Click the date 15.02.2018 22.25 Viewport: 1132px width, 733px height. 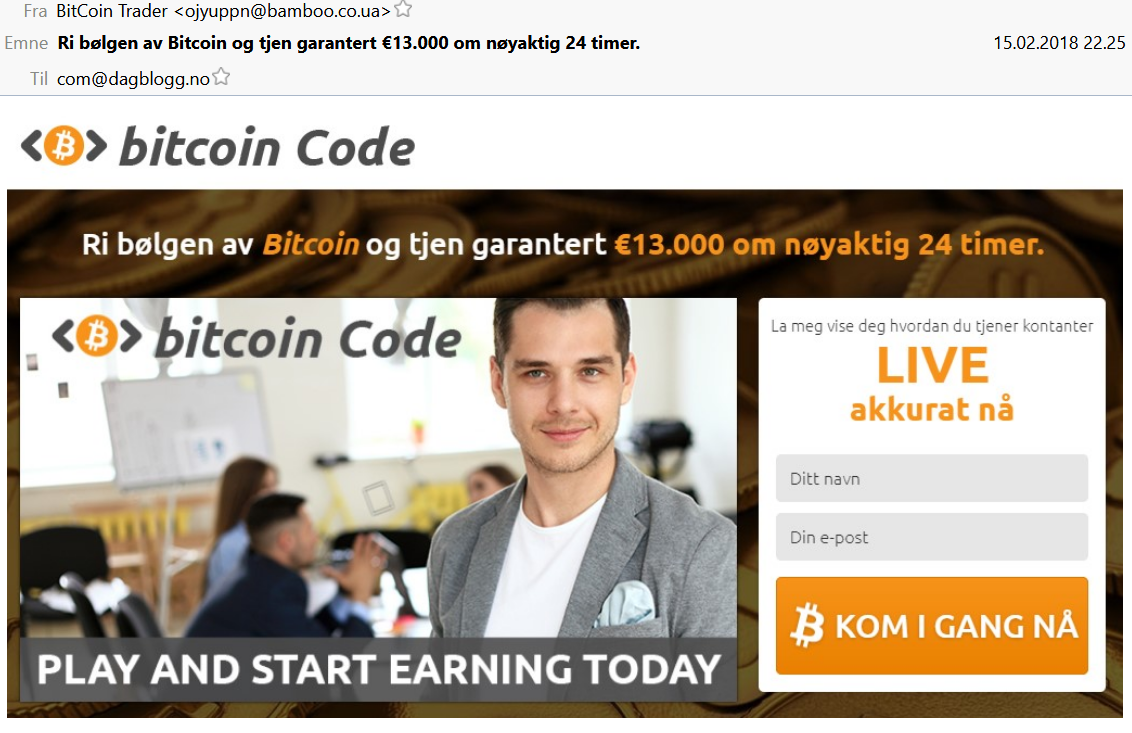click(x=1058, y=43)
